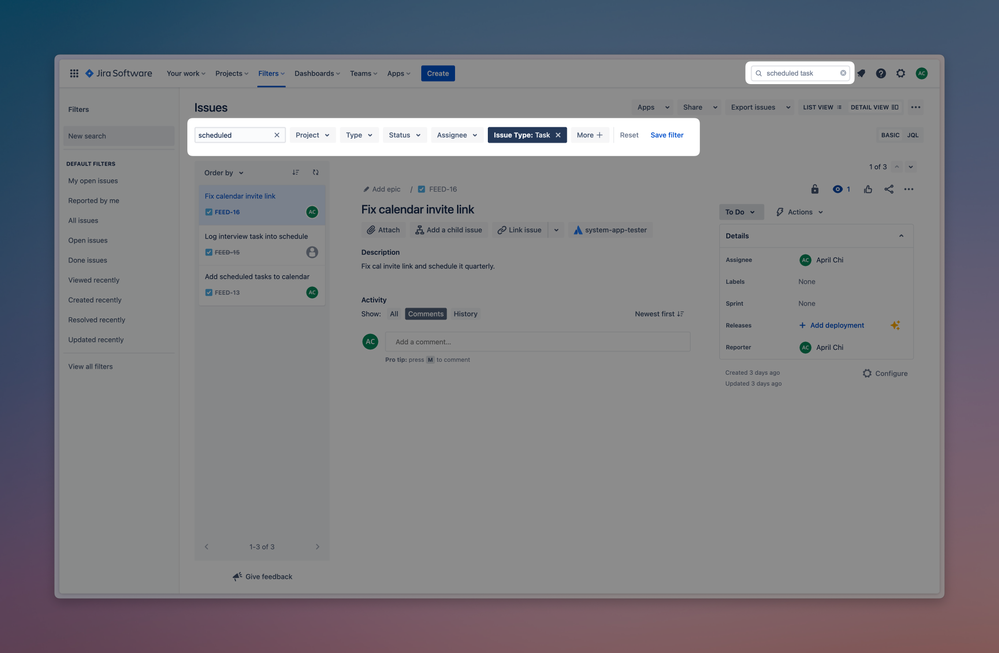Click the Attach paperclip button
This screenshot has width=999, height=653.
[384, 230]
